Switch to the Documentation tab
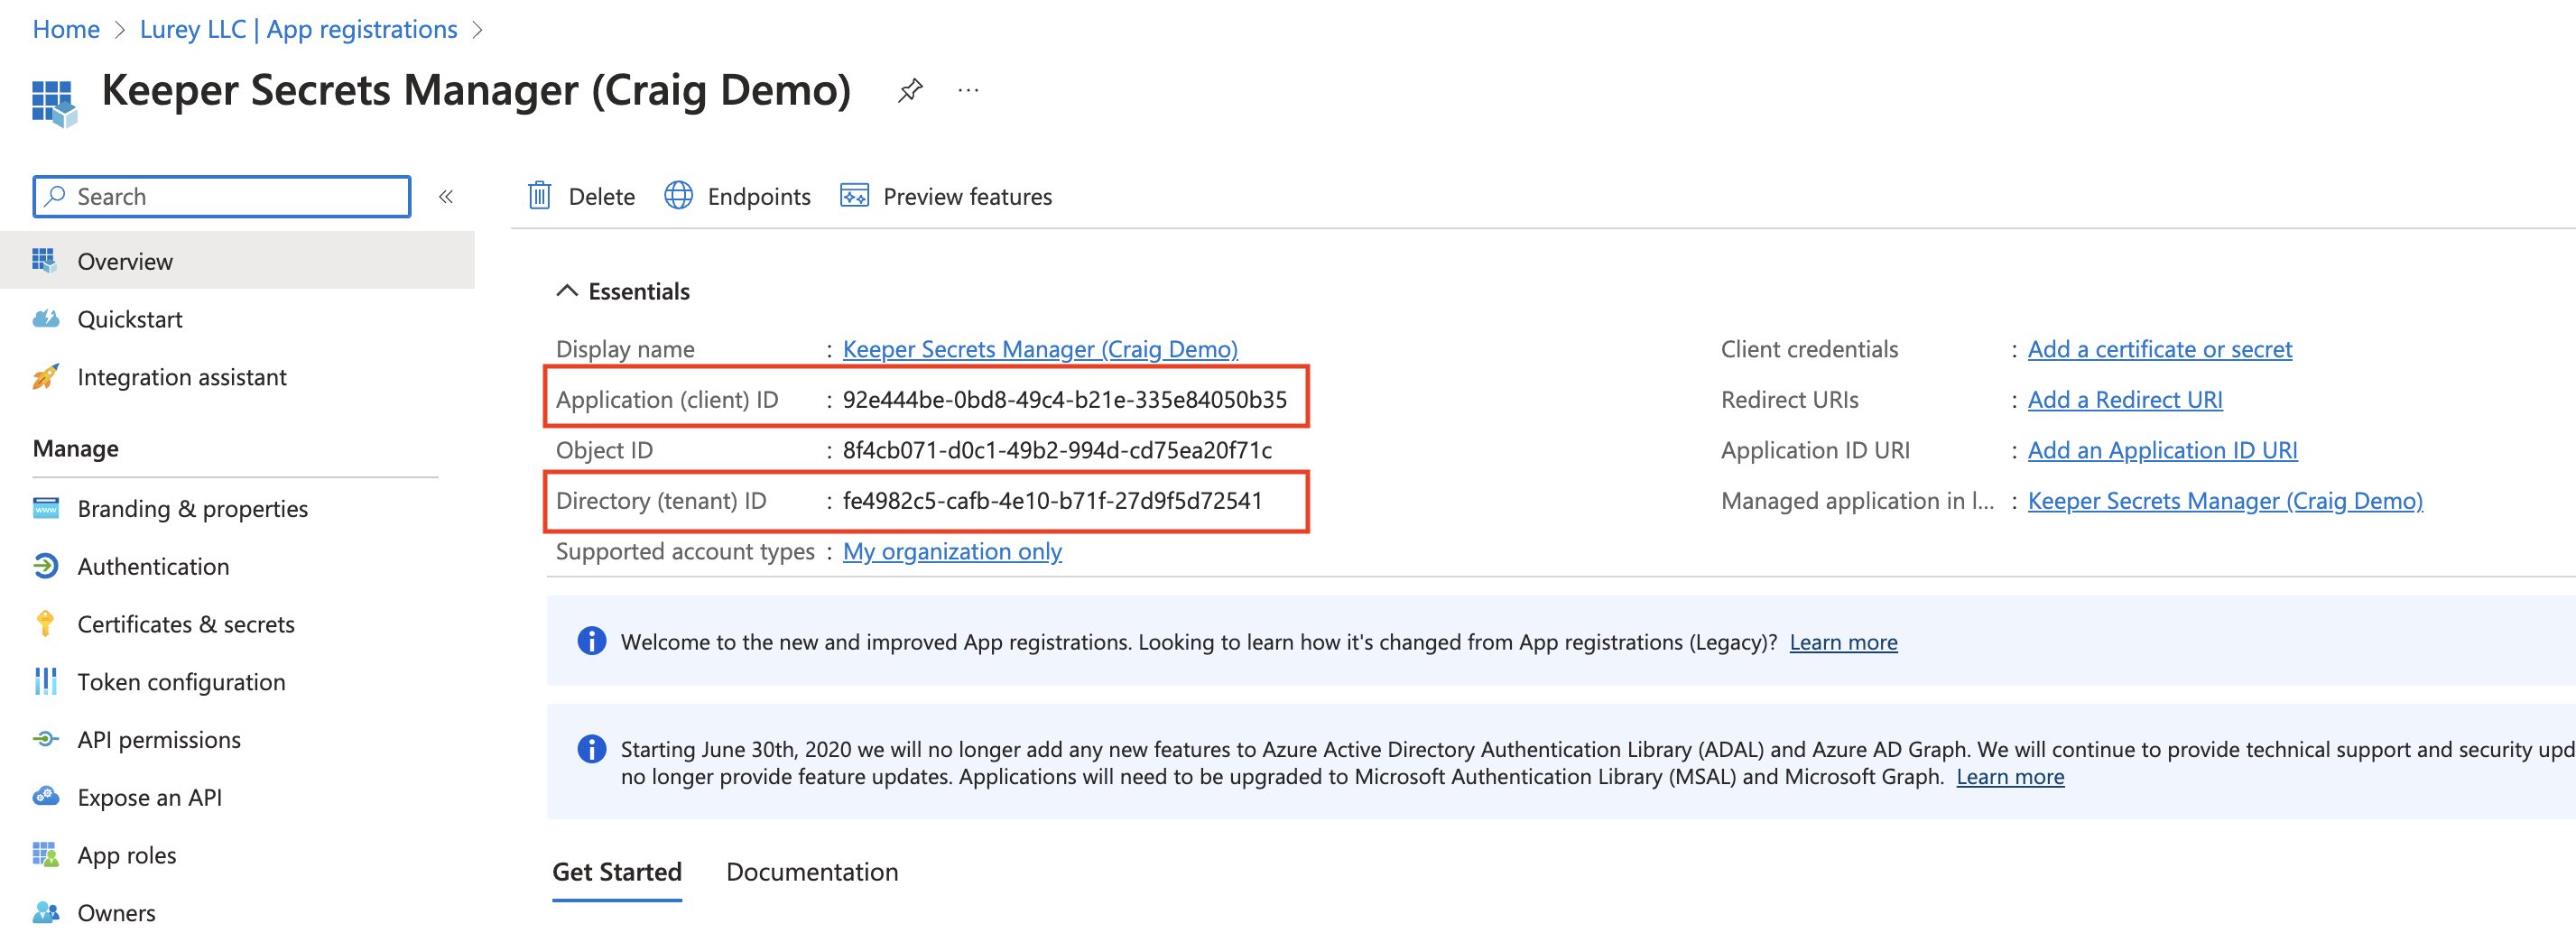2576x942 pixels. [811, 872]
